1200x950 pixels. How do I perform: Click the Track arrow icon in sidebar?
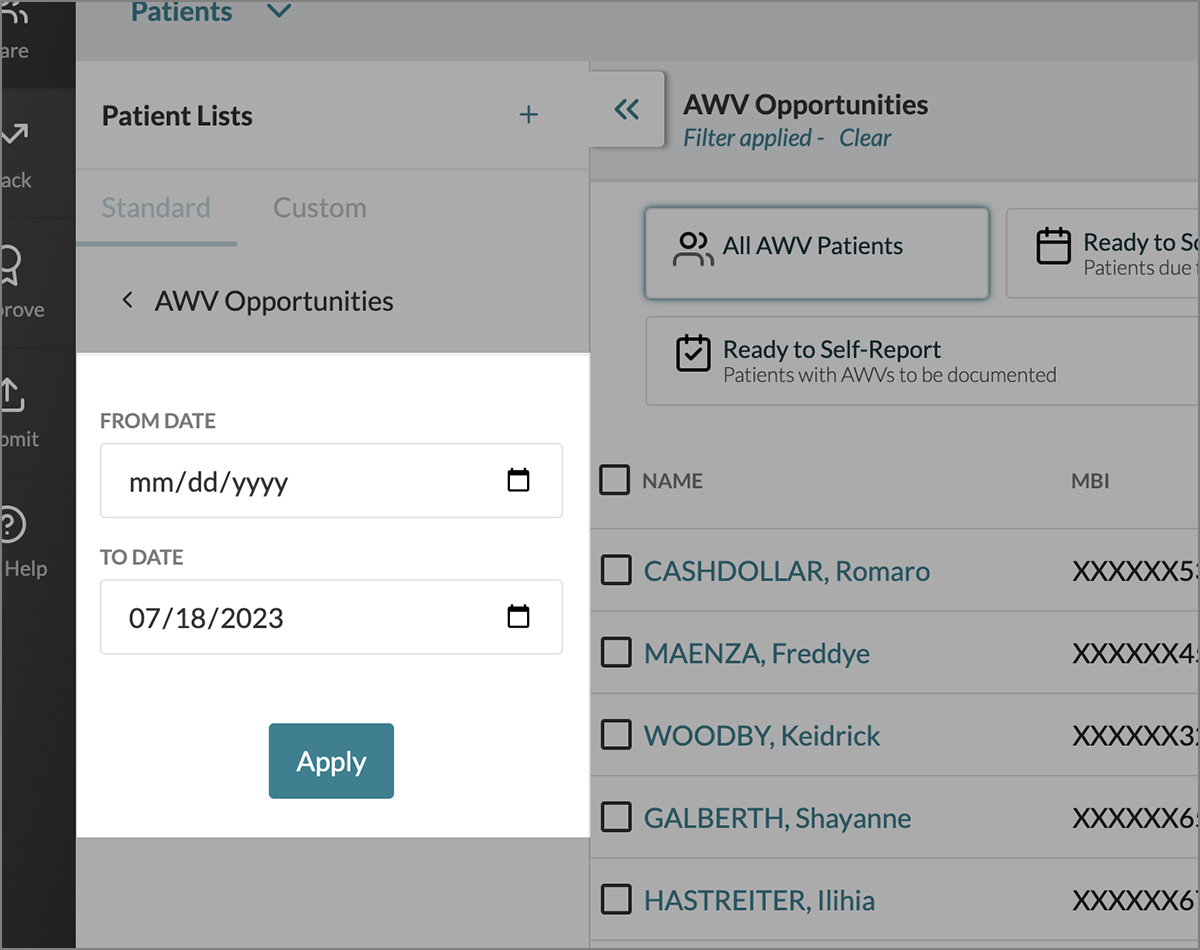click(x=14, y=137)
